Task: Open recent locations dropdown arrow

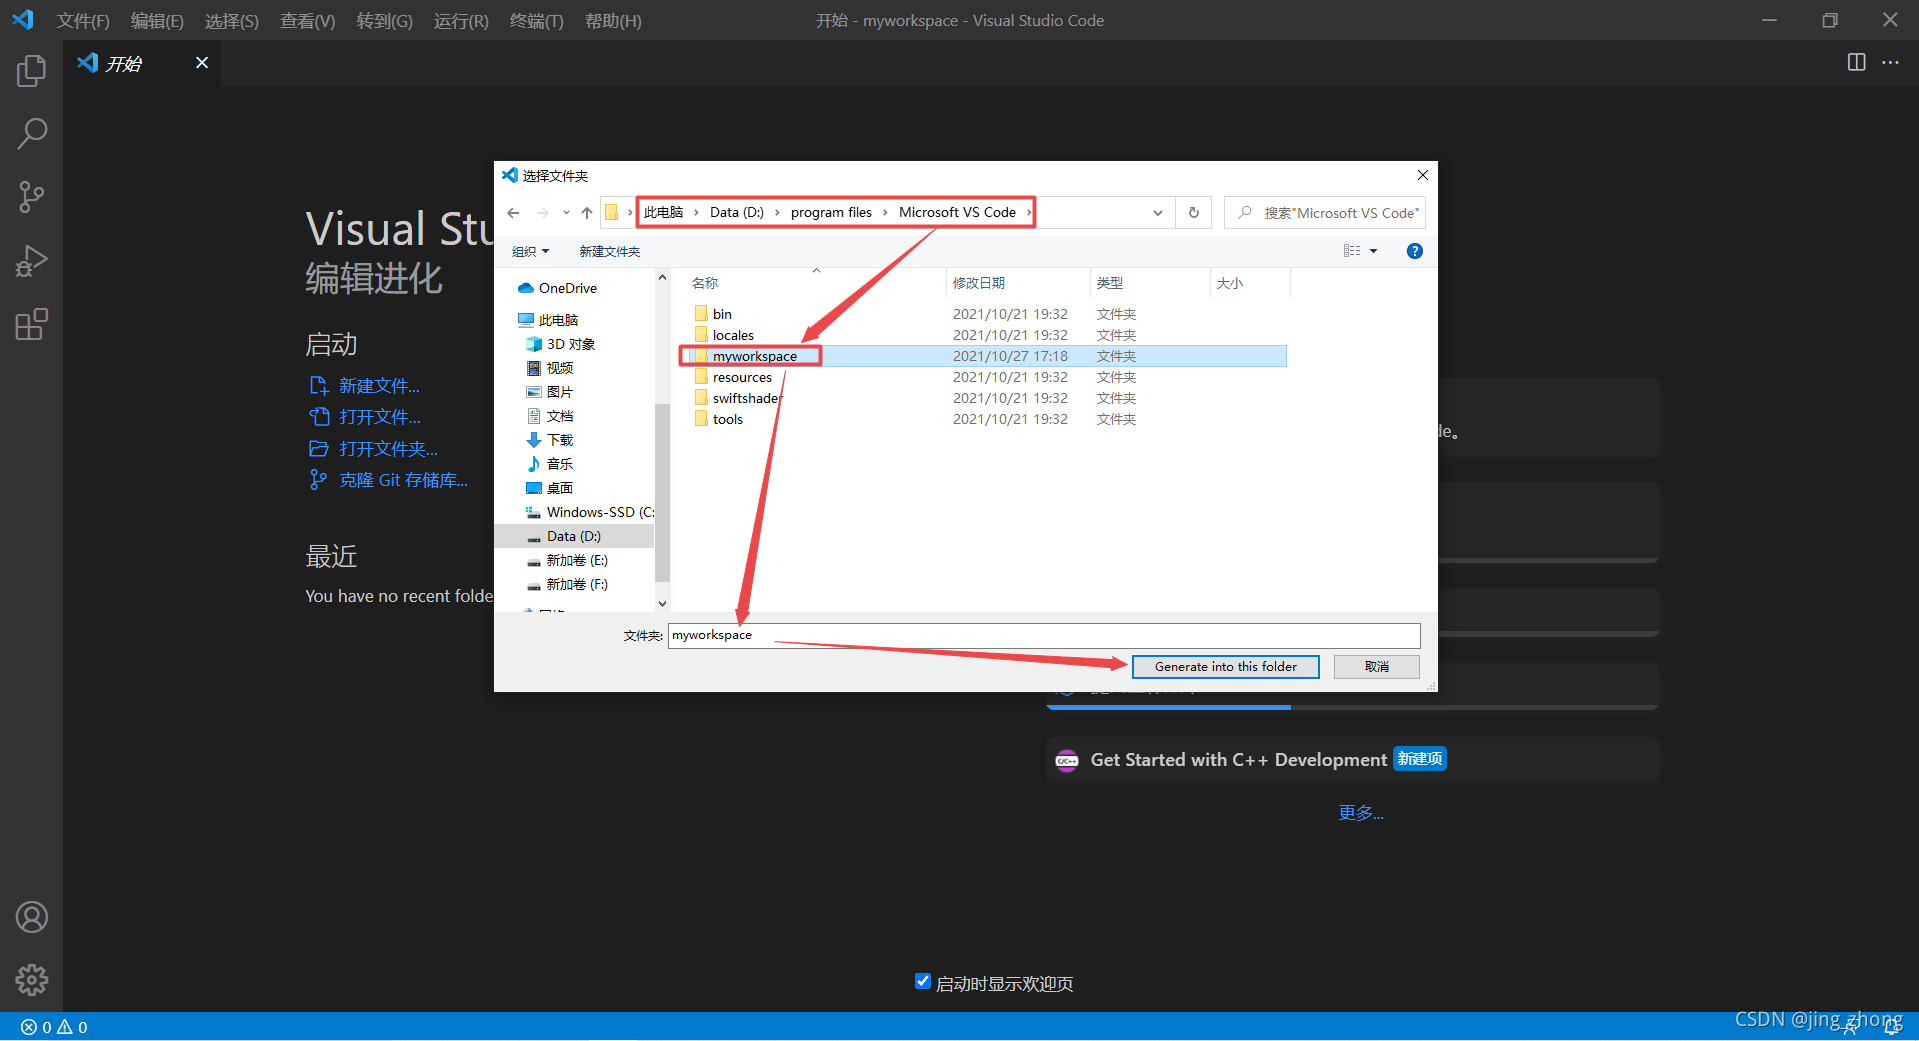Action: click(x=566, y=213)
